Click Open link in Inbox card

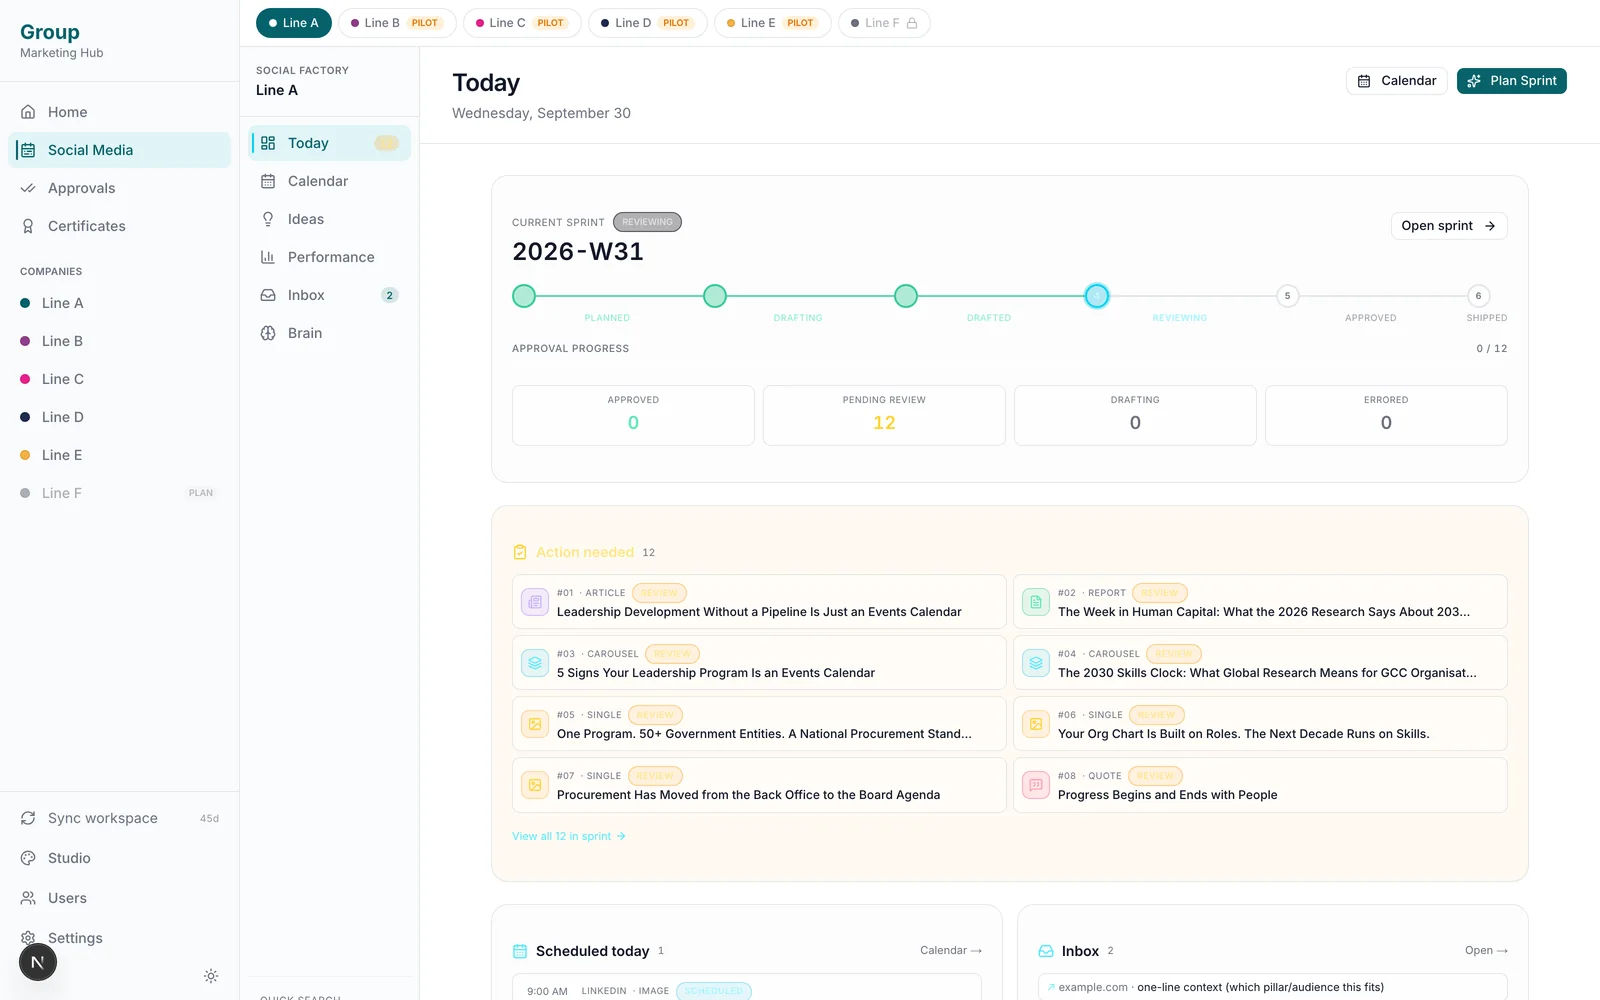1486,950
